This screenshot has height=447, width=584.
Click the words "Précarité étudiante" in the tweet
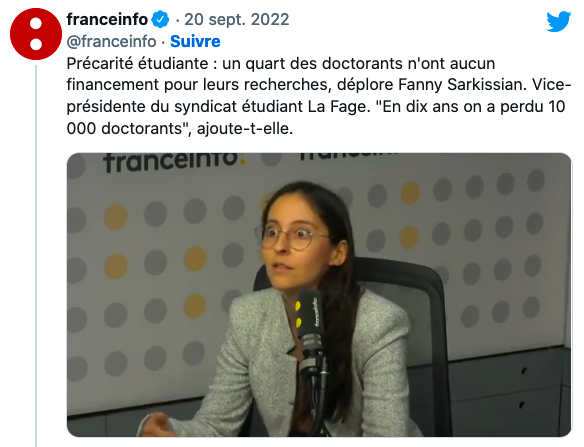pyautogui.click(x=137, y=64)
